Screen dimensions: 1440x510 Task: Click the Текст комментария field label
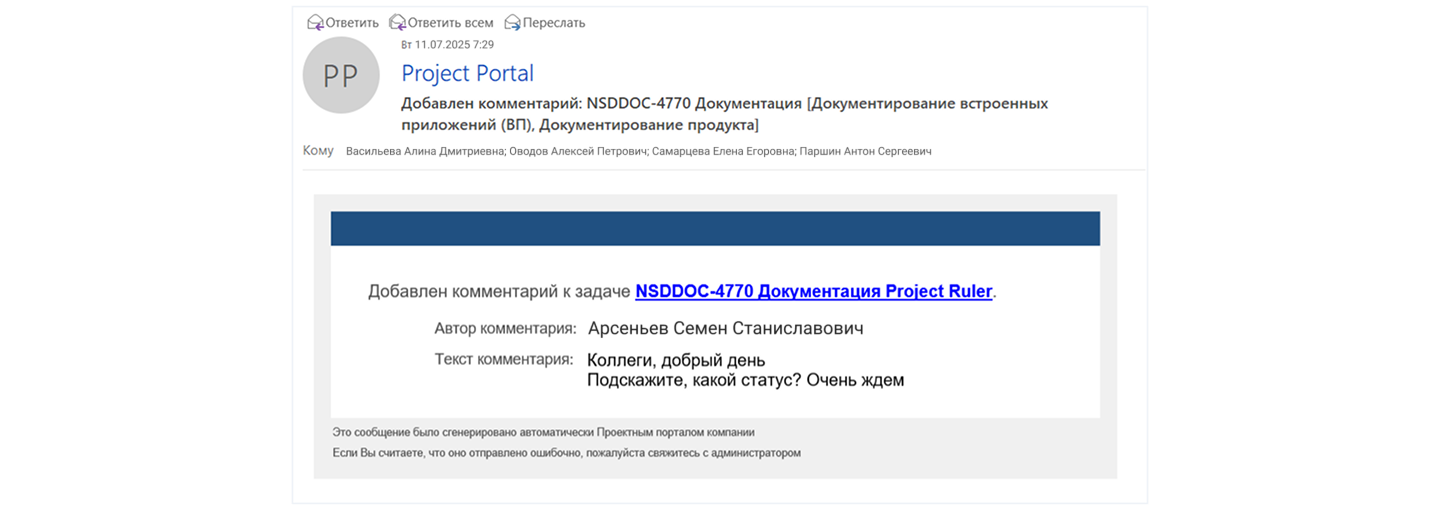tap(504, 360)
